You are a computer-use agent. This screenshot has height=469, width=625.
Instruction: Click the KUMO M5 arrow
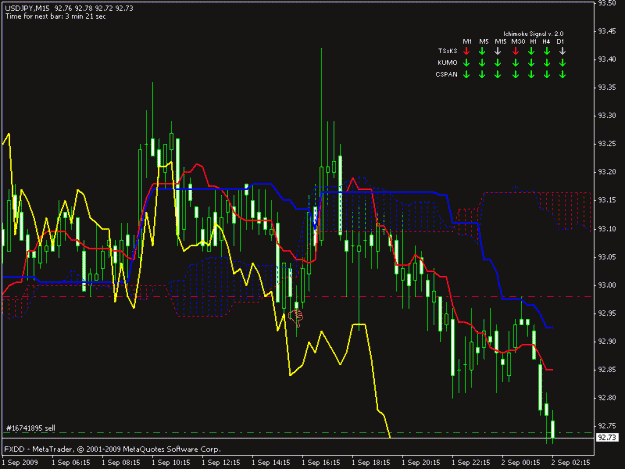click(x=482, y=63)
